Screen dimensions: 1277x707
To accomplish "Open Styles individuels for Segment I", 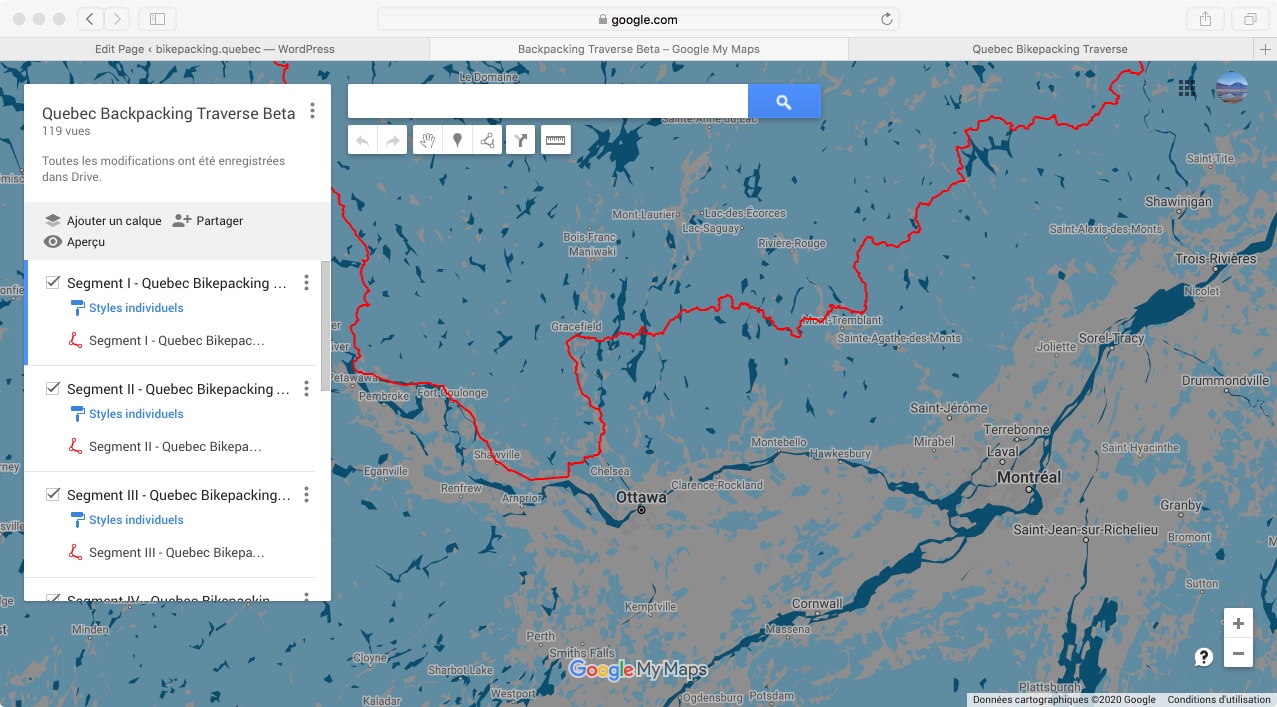I will click(136, 308).
